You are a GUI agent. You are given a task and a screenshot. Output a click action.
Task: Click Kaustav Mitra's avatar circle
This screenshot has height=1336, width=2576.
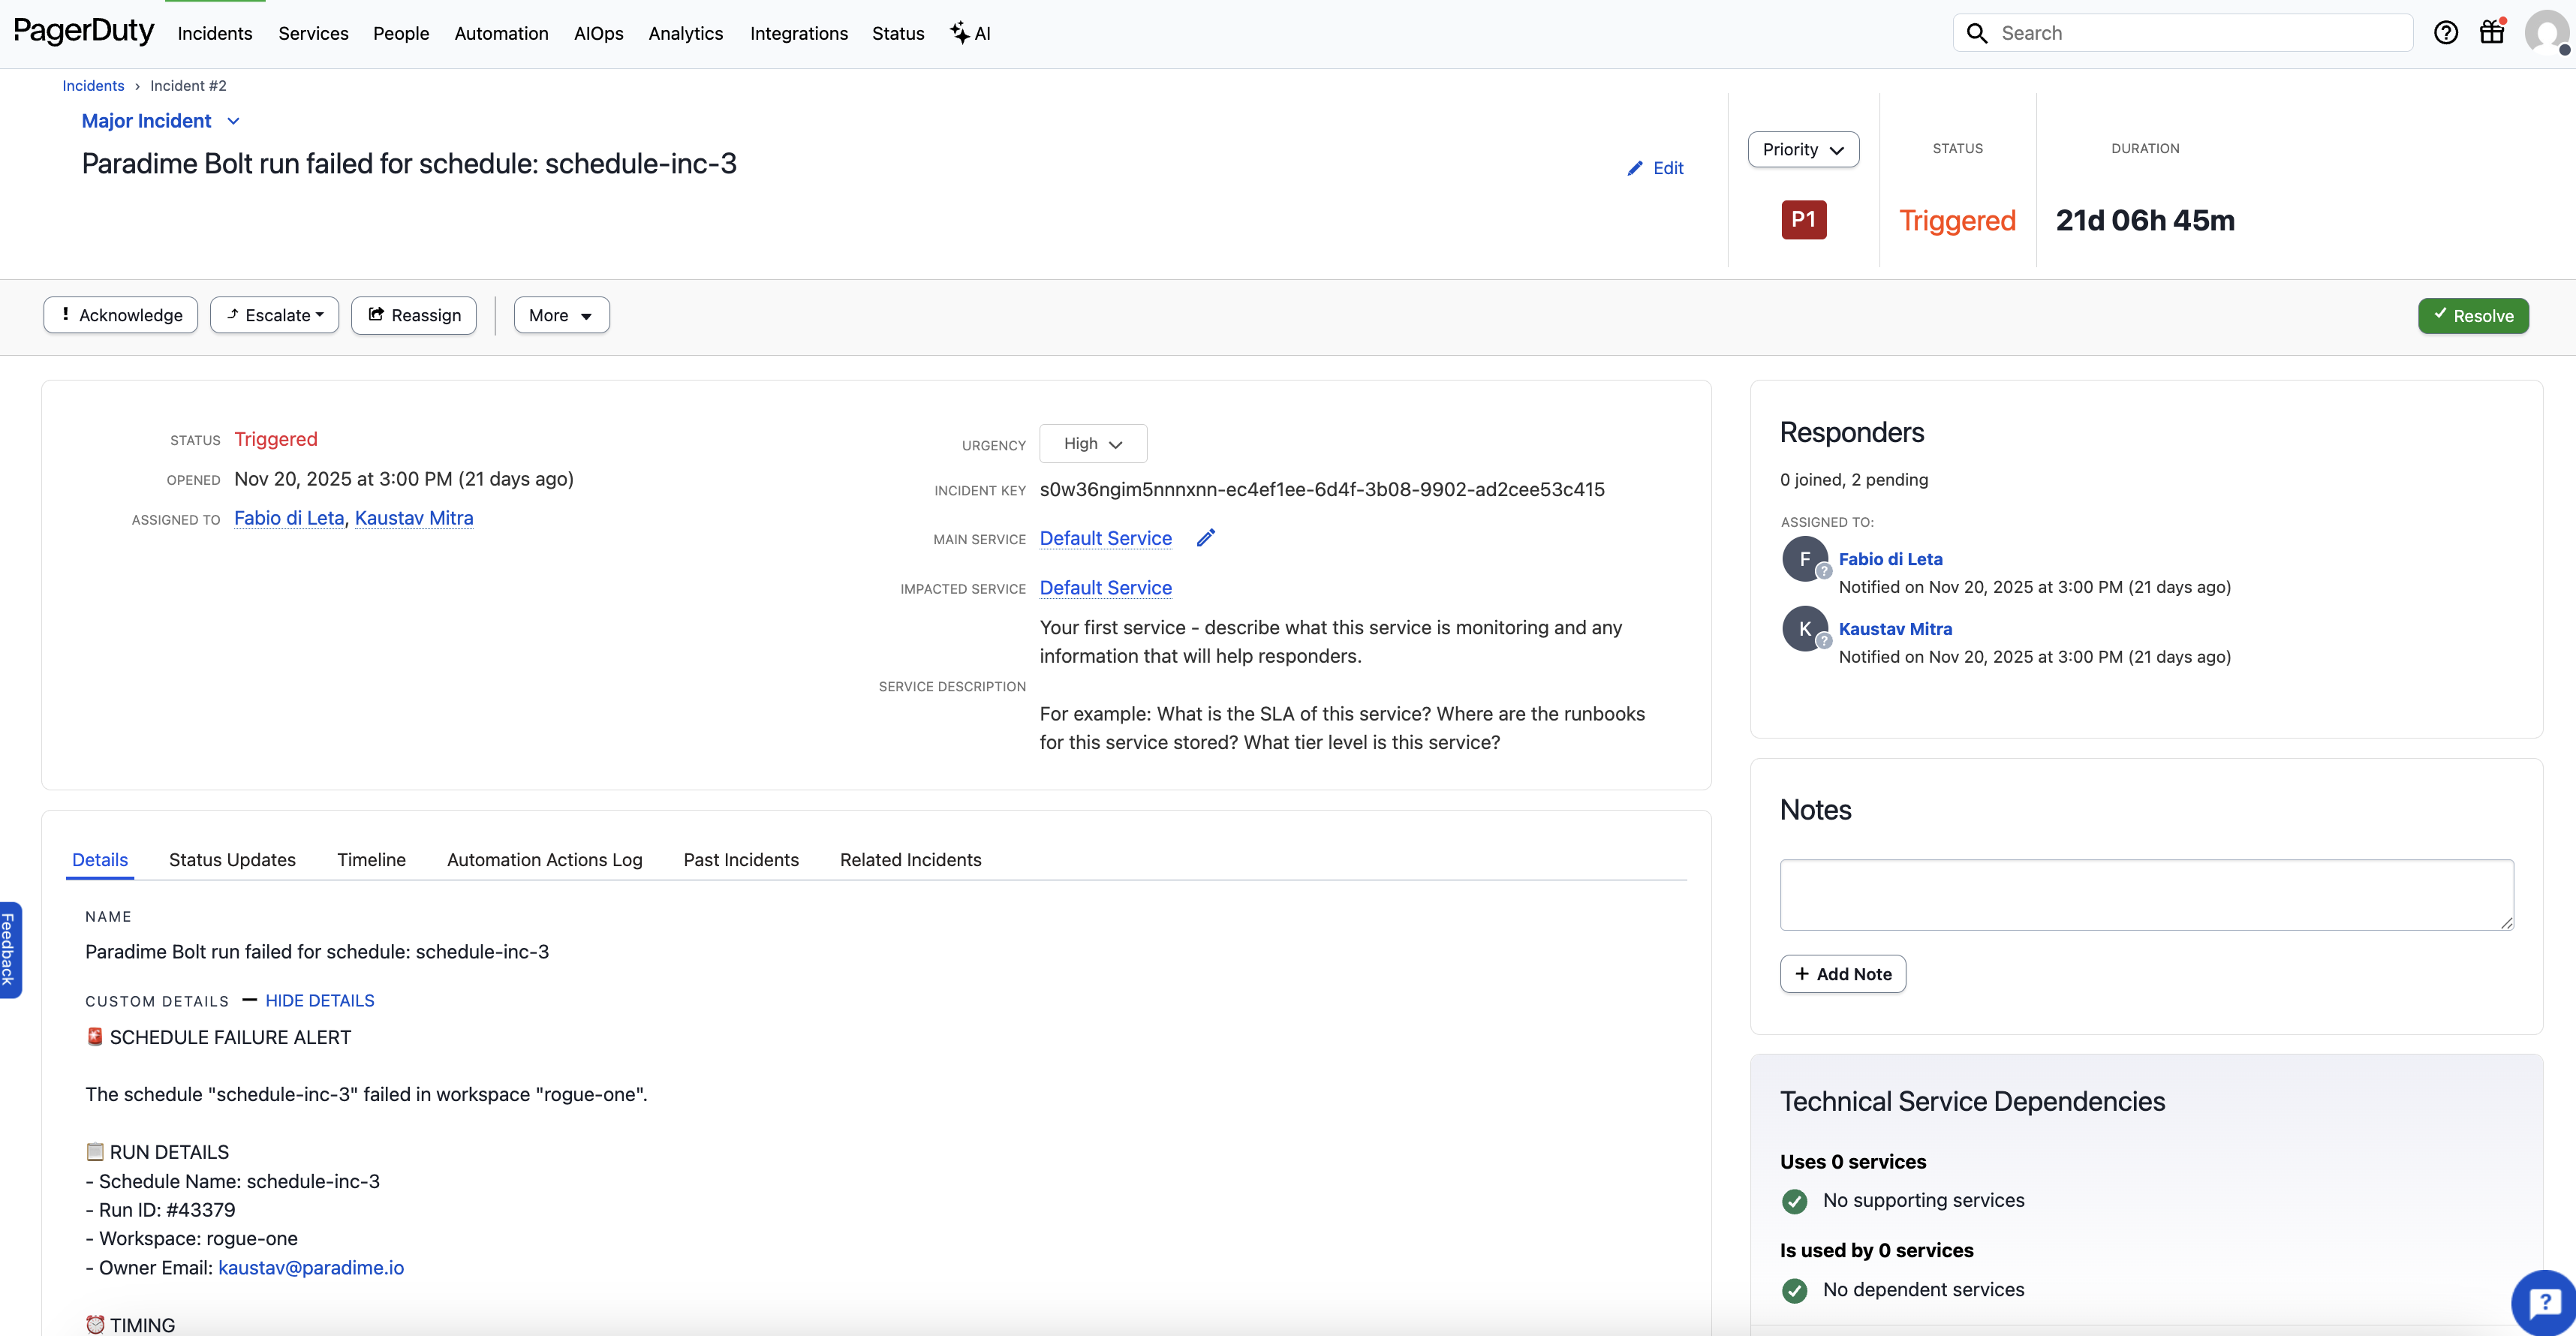(x=1804, y=629)
